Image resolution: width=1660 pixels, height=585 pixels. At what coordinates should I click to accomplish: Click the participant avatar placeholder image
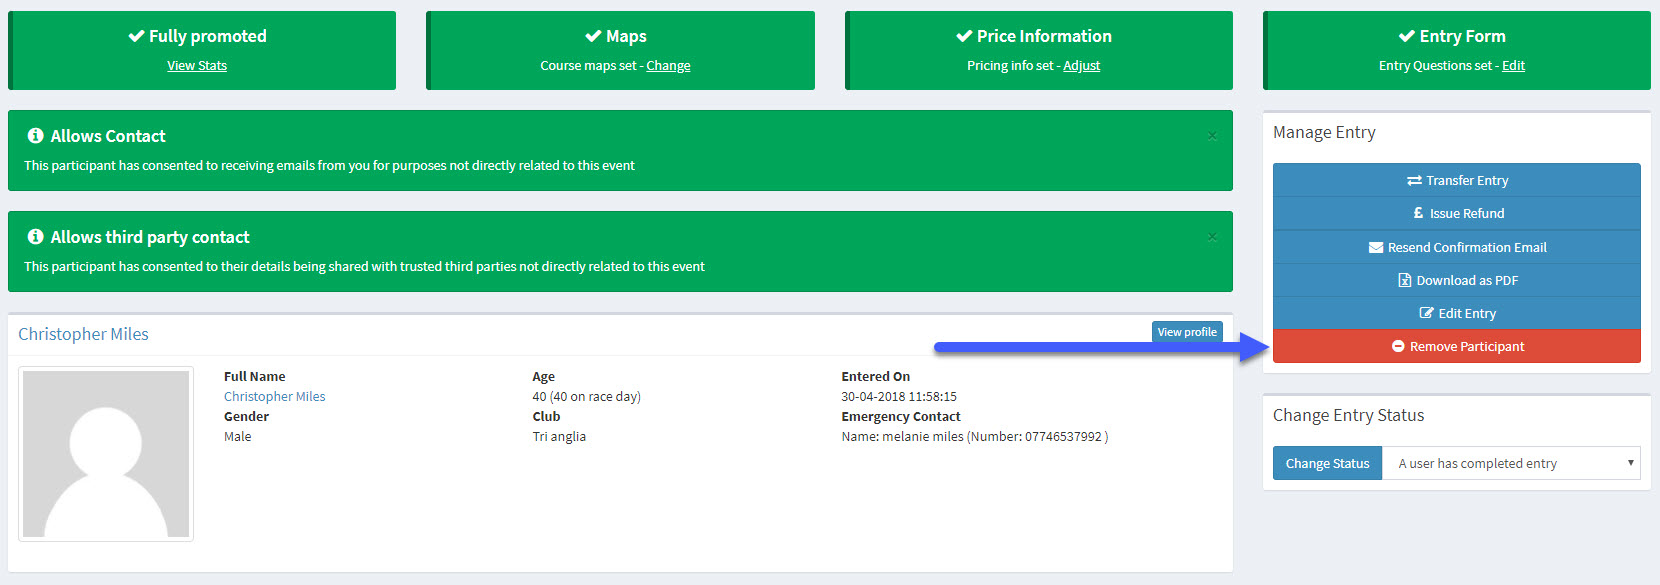click(106, 454)
